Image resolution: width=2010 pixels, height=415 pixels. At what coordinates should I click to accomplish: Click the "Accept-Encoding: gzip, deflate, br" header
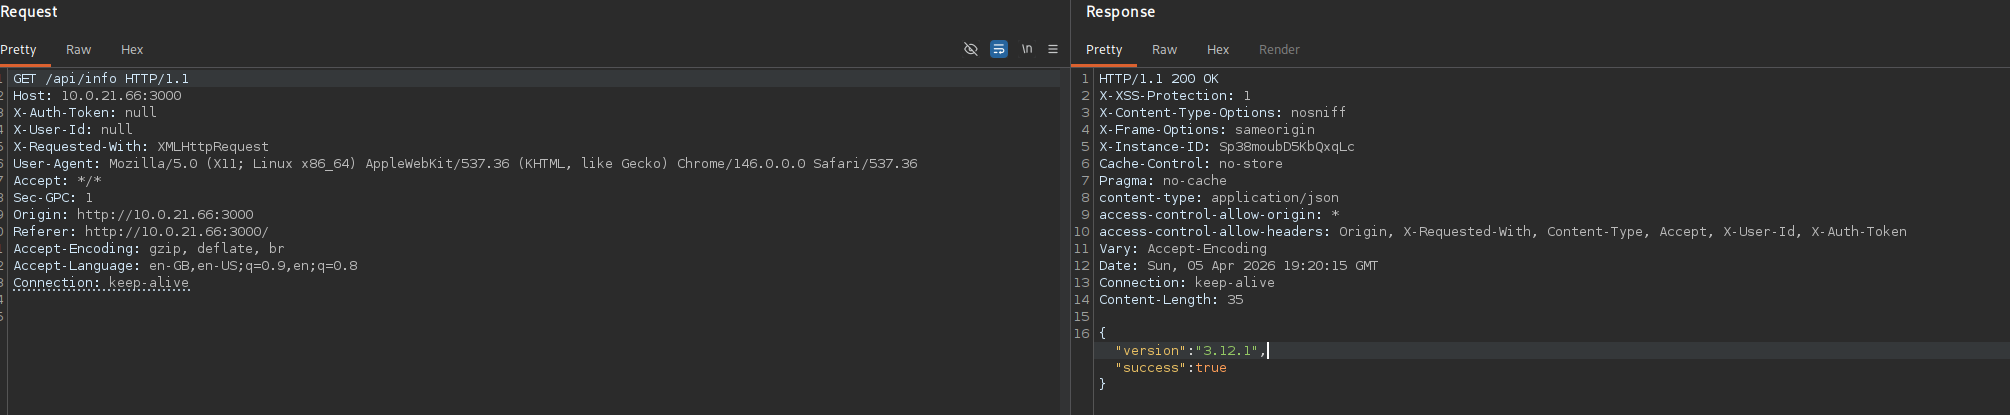point(149,248)
